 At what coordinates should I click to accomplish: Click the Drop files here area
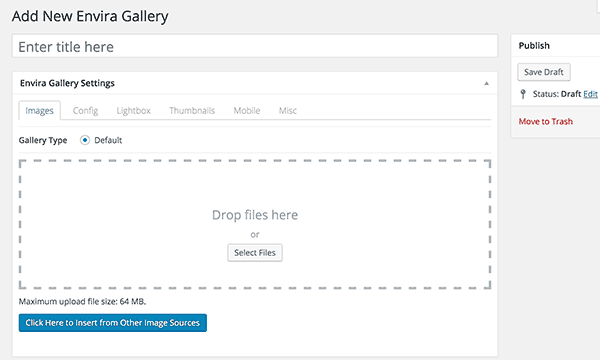255,224
